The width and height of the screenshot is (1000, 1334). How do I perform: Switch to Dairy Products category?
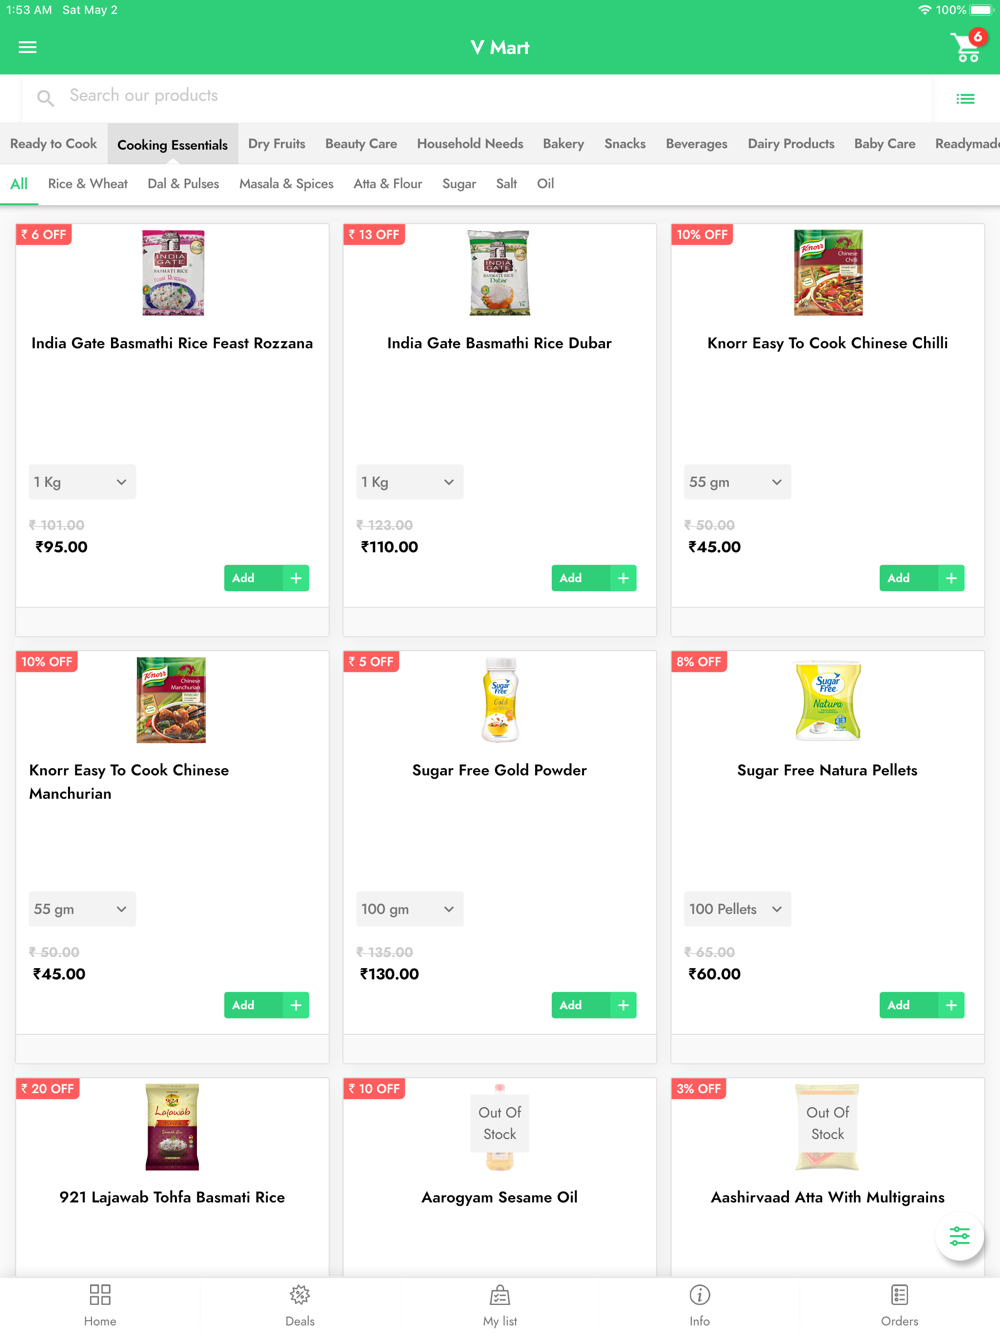791,144
